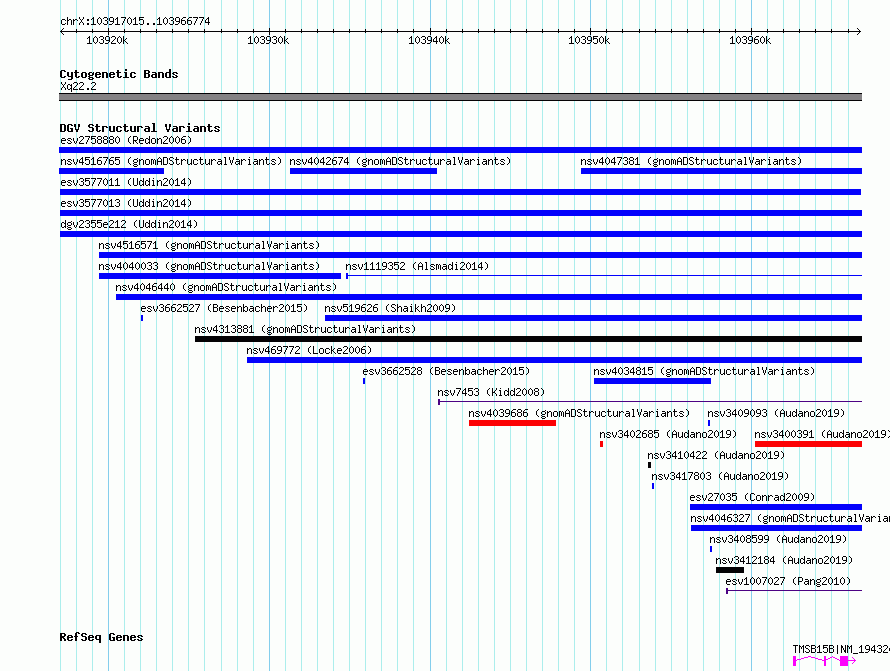This screenshot has width=890, height=671.
Task: Open esv3577013 (Uddin2014) variant
Action: pos(126,203)
